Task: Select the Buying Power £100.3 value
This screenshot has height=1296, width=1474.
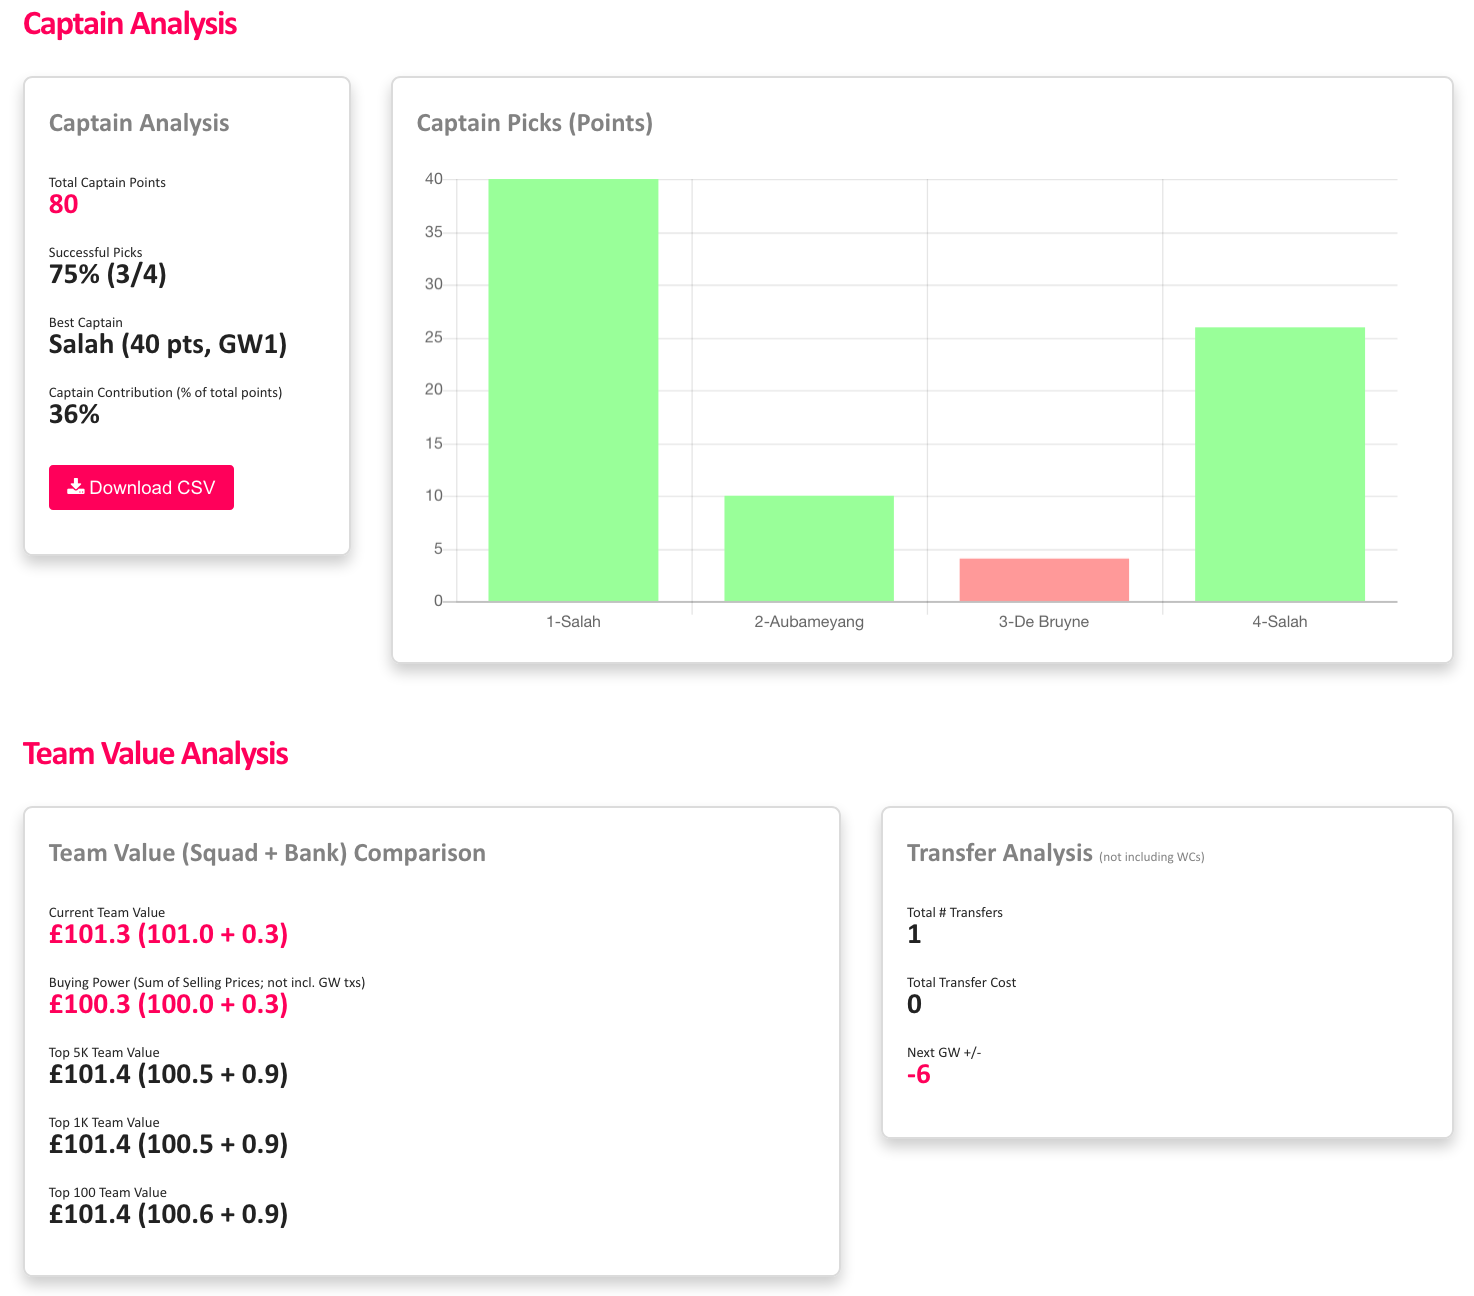Action: click(x=168, y=1004)
